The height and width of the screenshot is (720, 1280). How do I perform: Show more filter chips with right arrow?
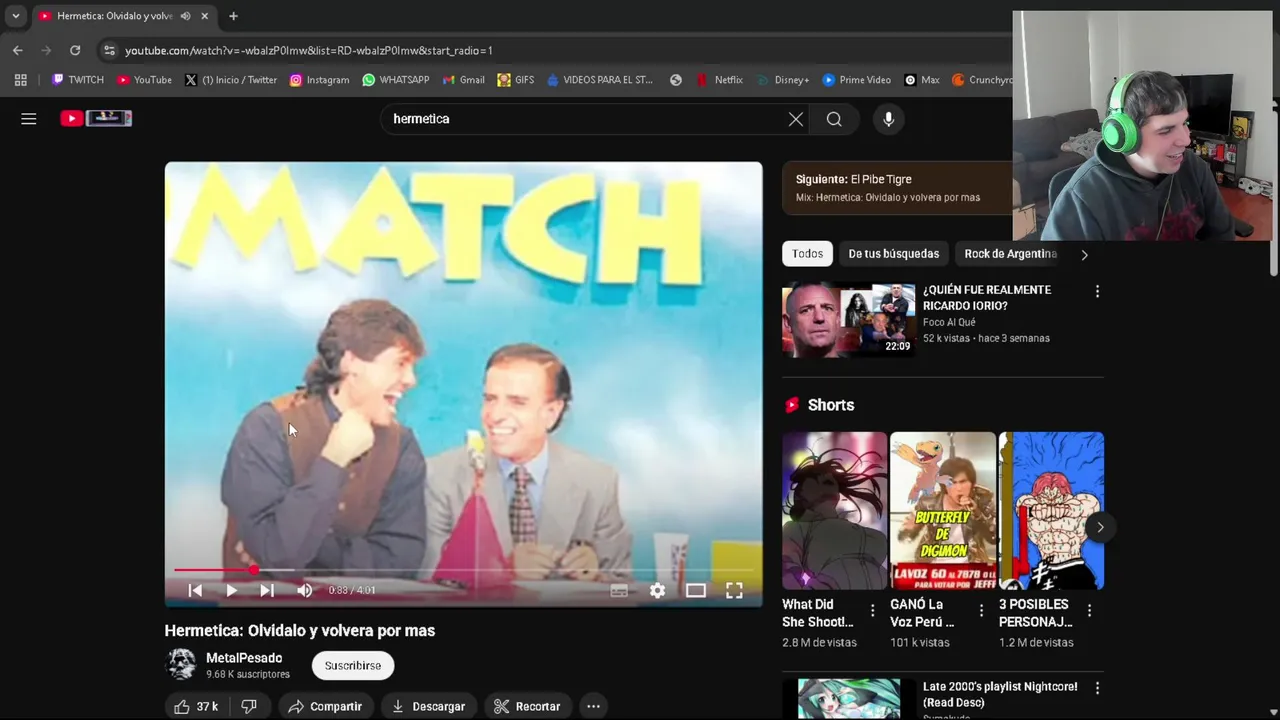[x=1084, y=254]
